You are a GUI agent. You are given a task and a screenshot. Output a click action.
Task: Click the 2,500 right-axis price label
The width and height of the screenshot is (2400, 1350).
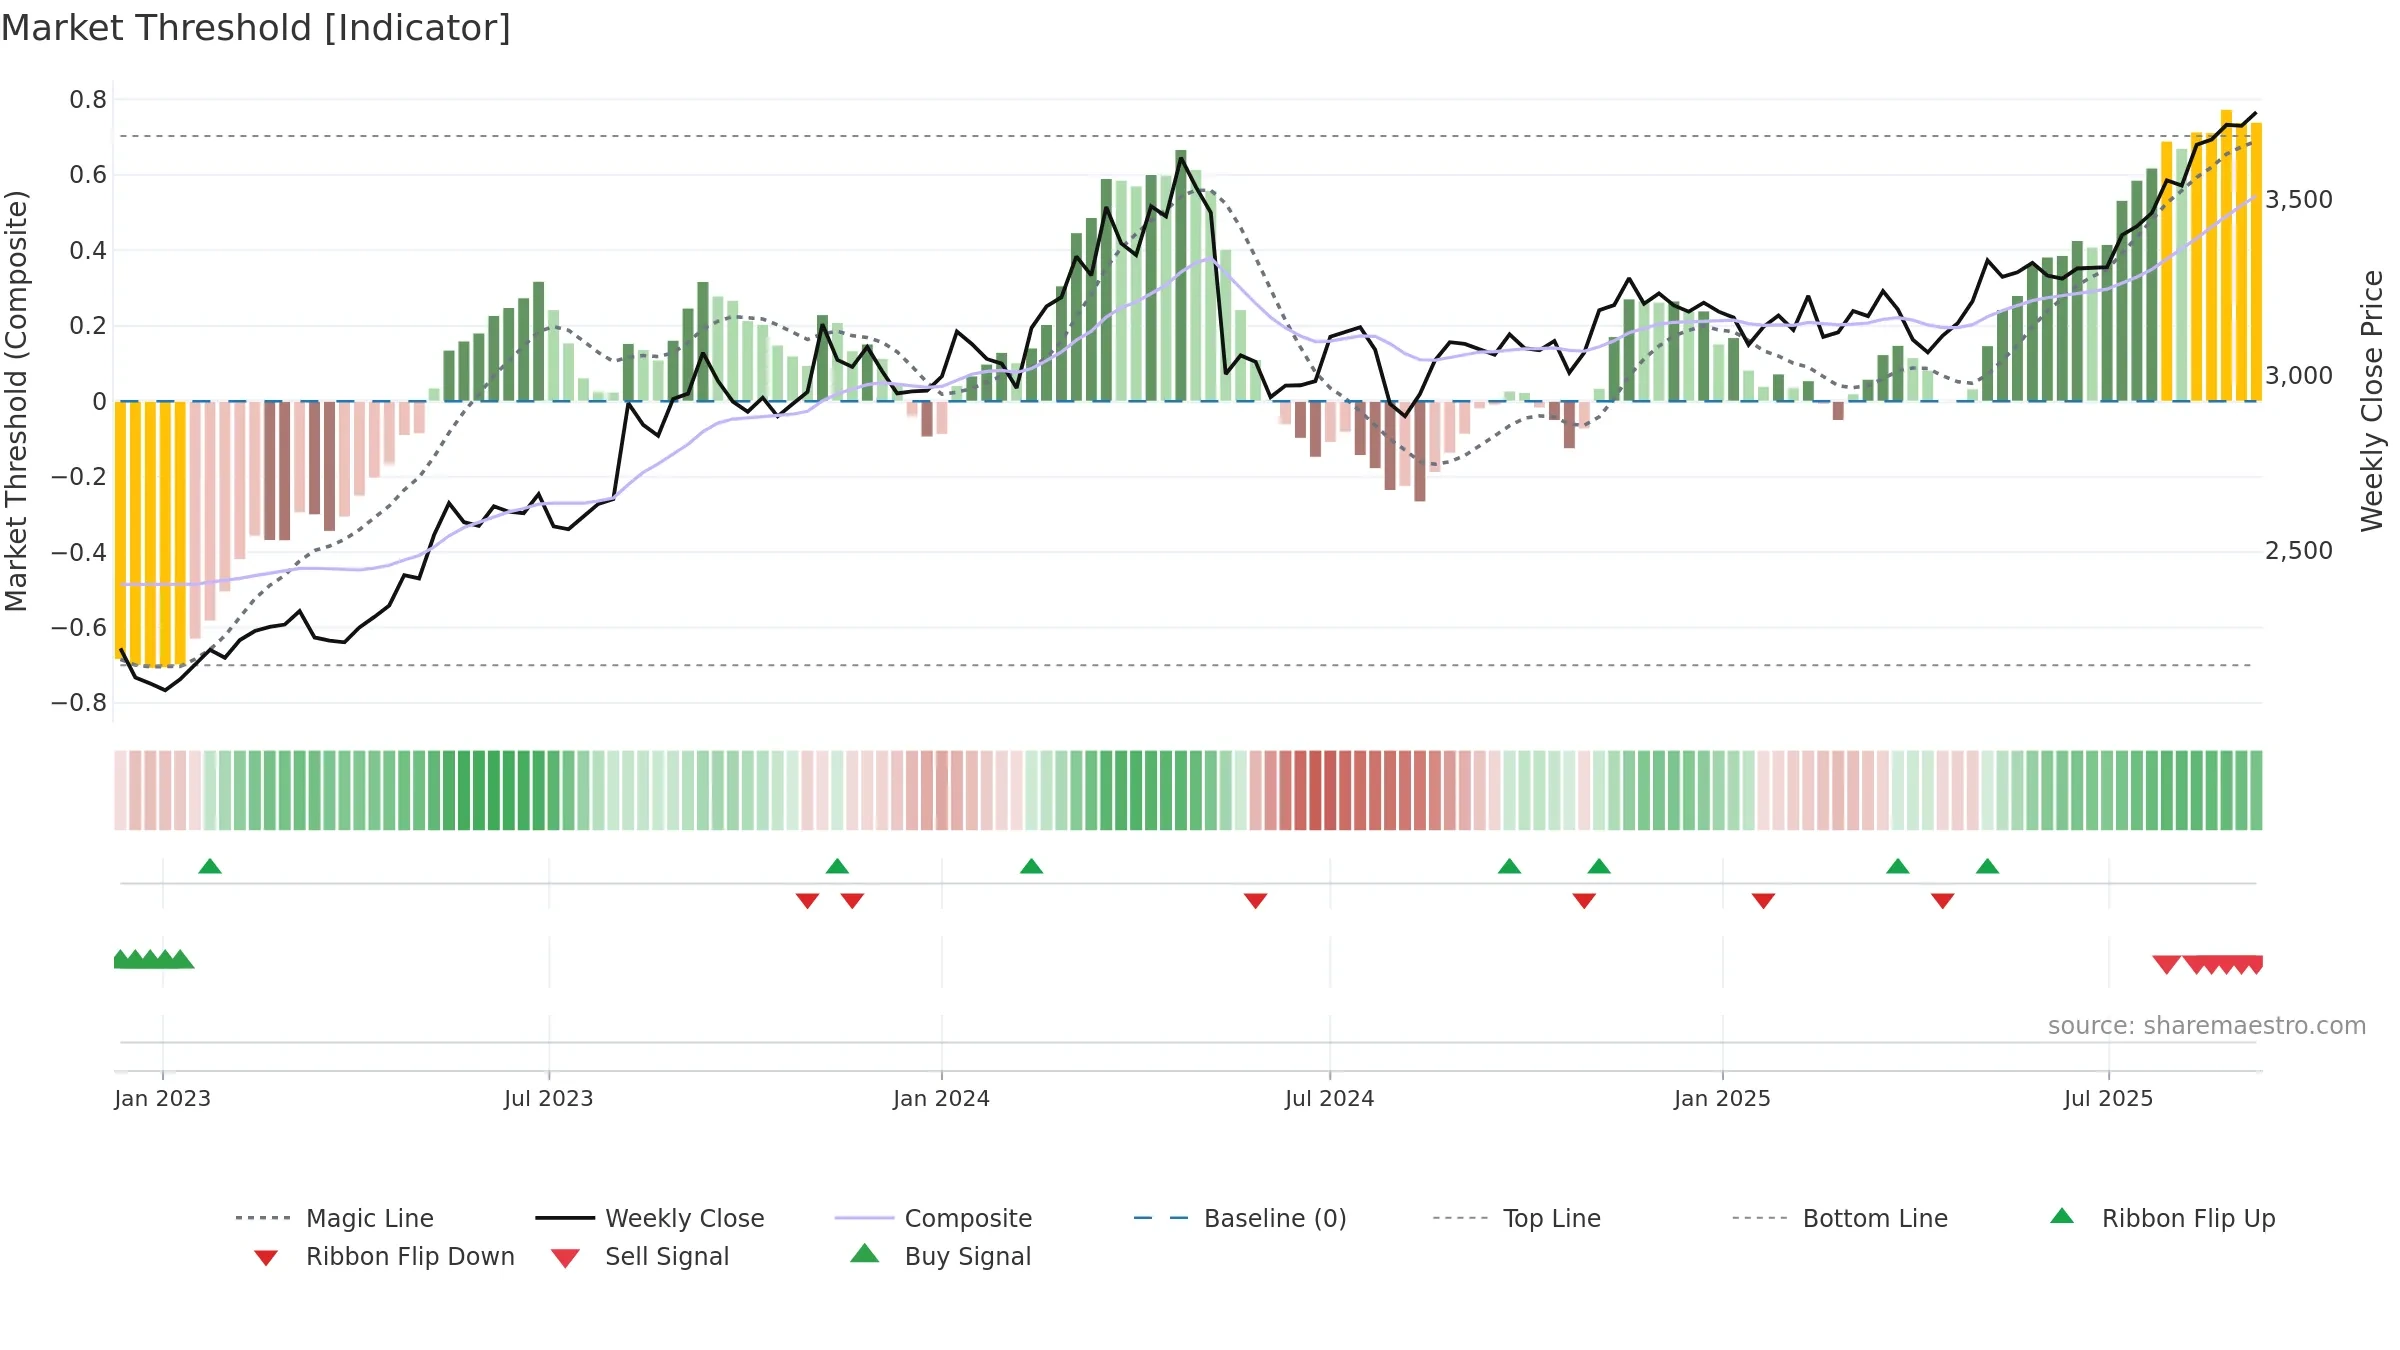click(2299, 551)
